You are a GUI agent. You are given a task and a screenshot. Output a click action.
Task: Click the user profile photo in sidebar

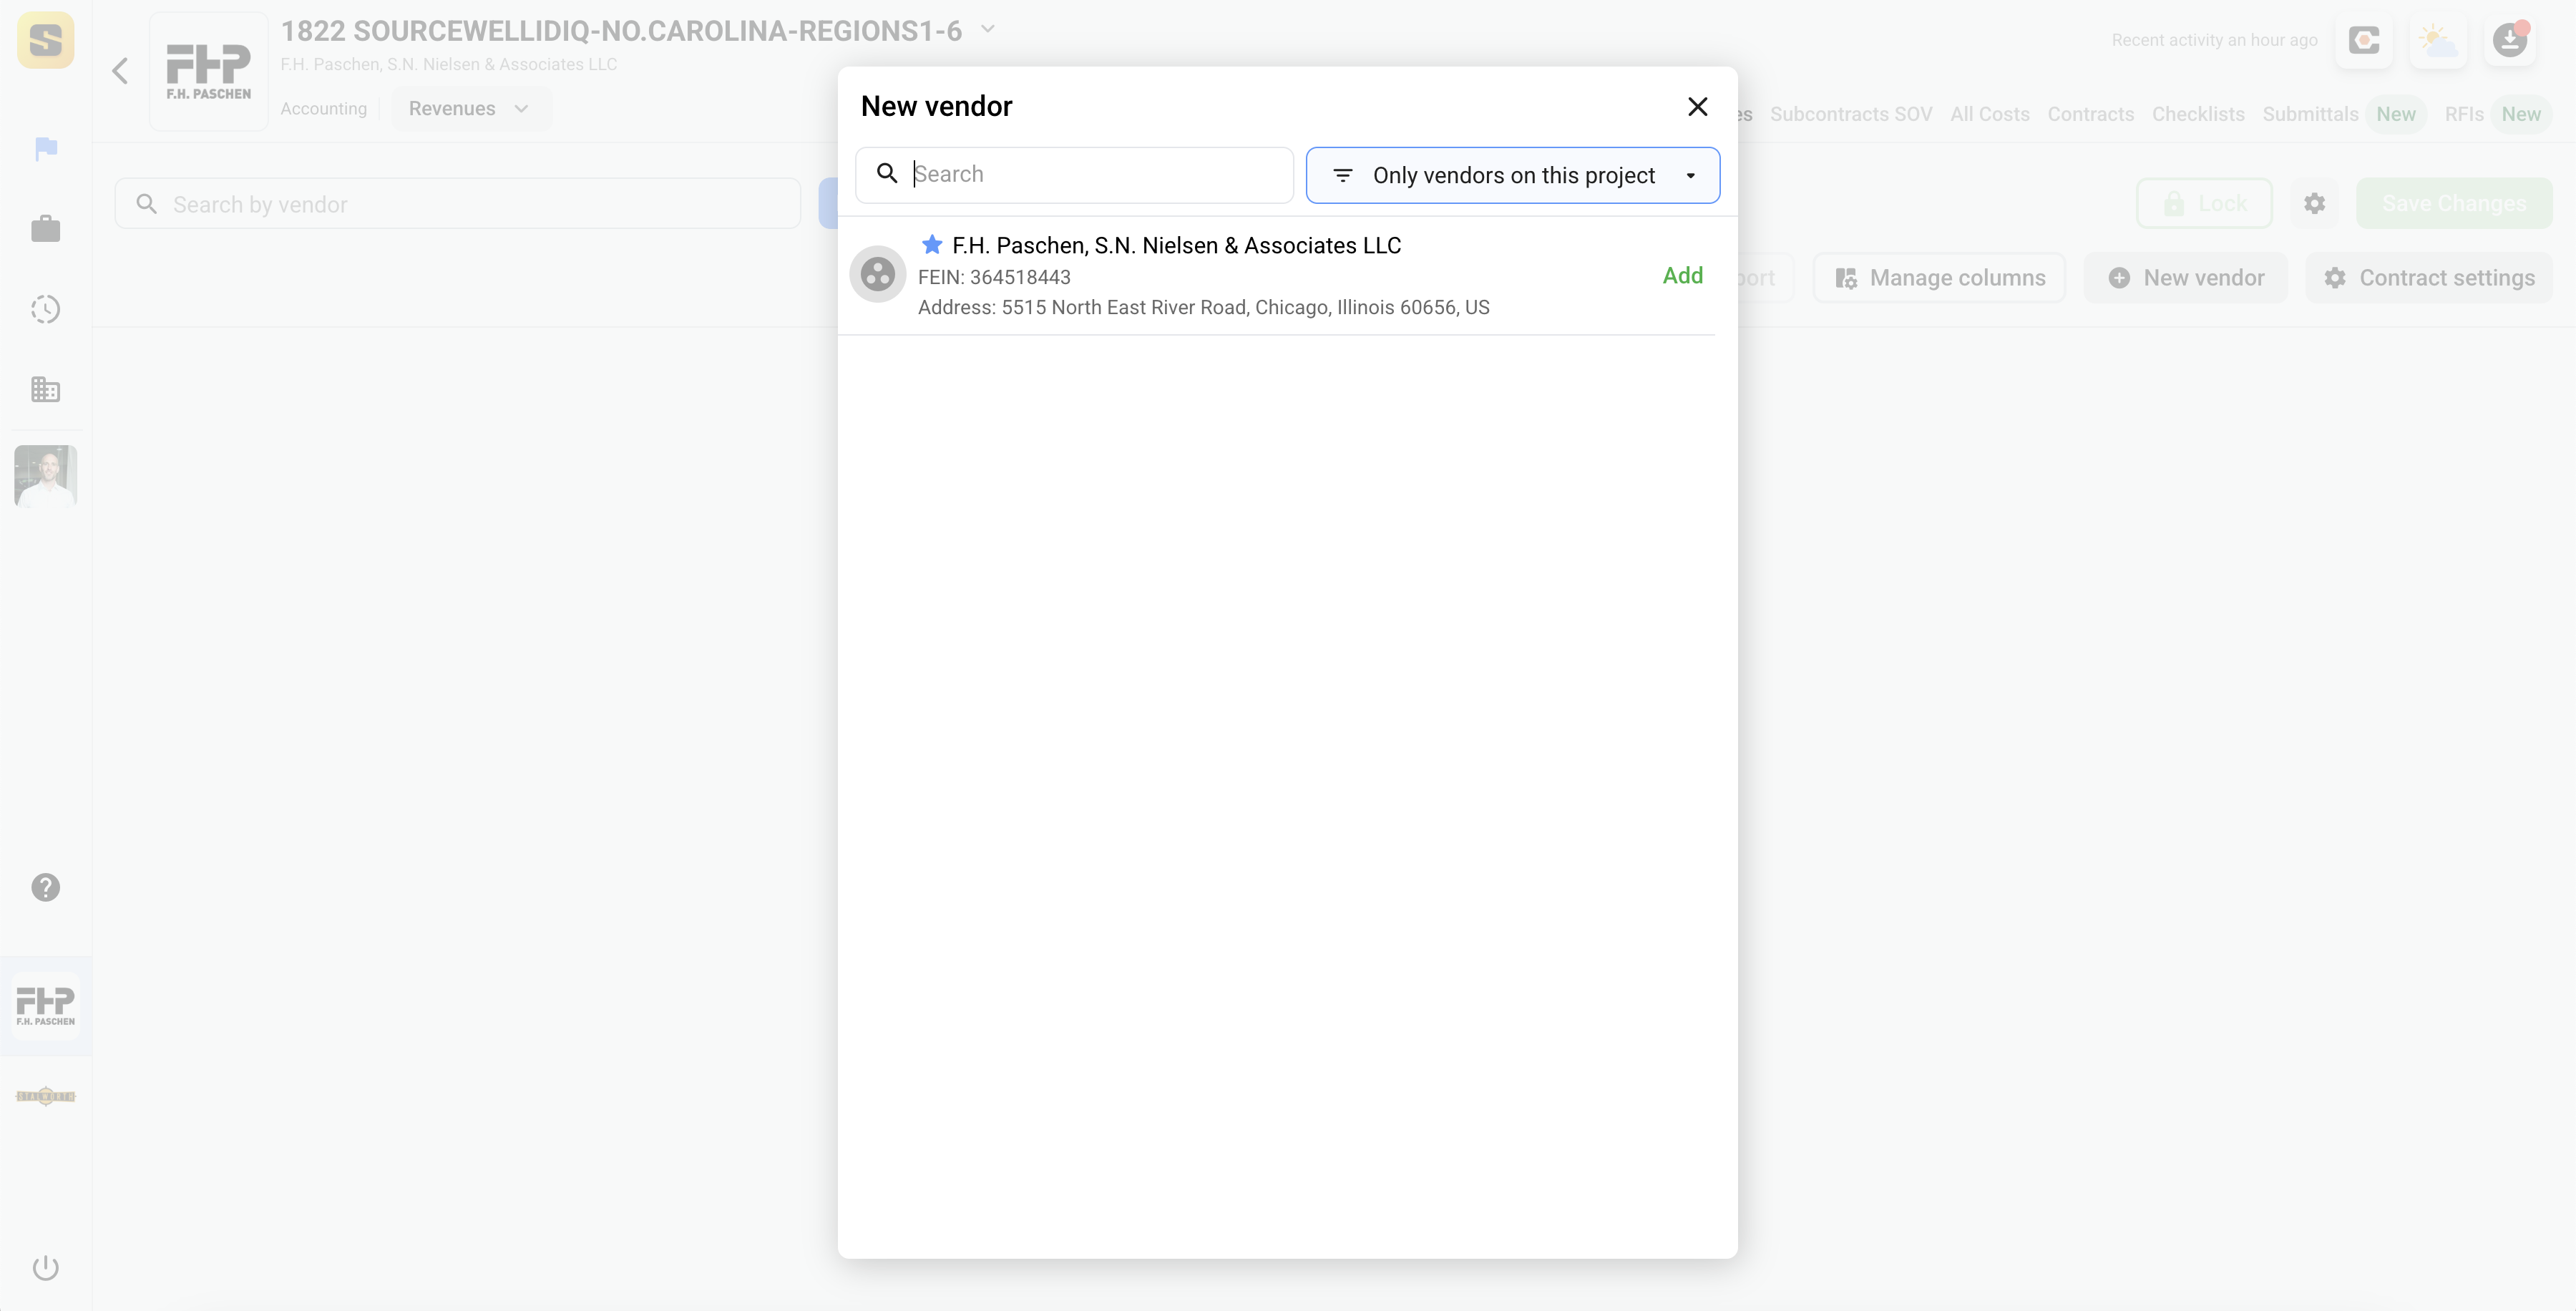pos(46,476)
